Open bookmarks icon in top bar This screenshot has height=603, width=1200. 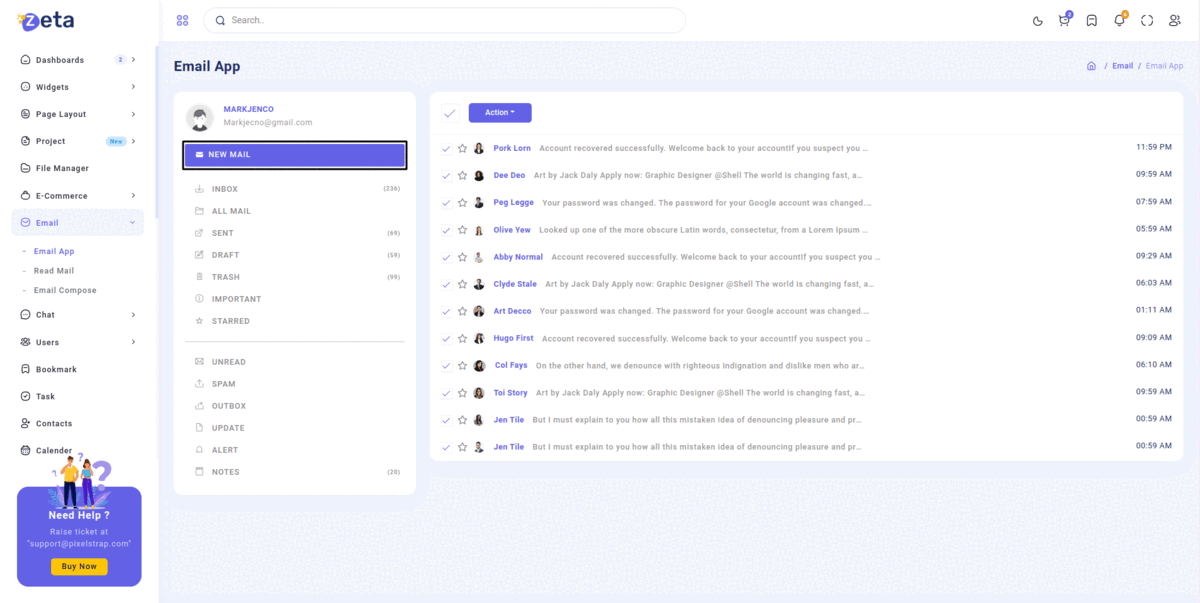[1091, 21]
